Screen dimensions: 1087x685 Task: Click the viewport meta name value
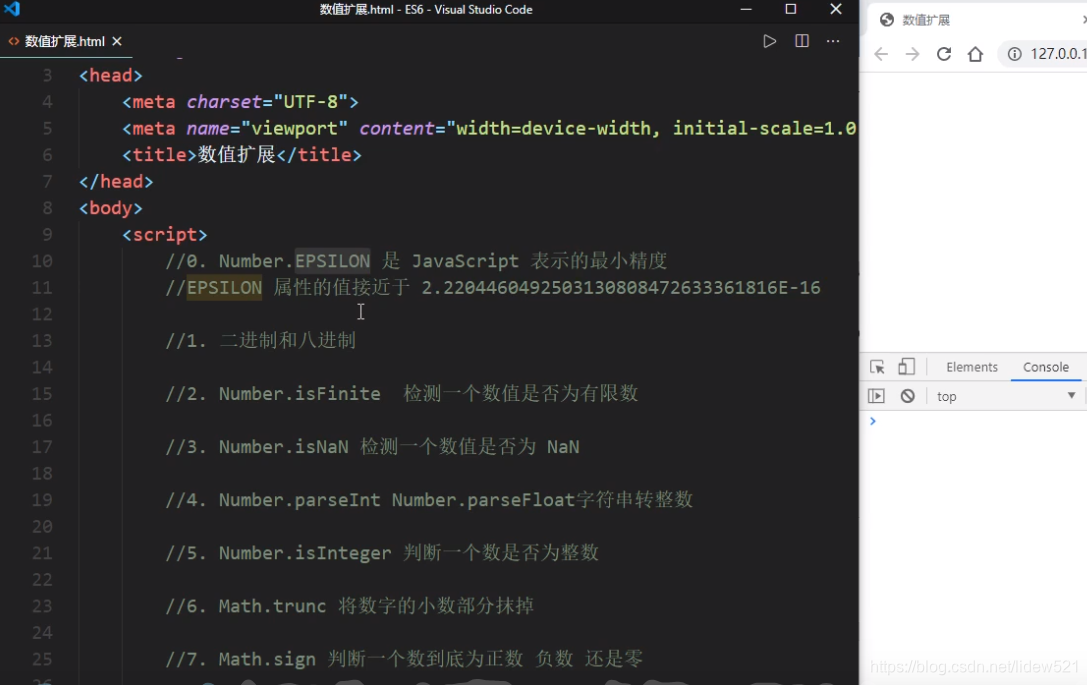[x=294, y=128]
